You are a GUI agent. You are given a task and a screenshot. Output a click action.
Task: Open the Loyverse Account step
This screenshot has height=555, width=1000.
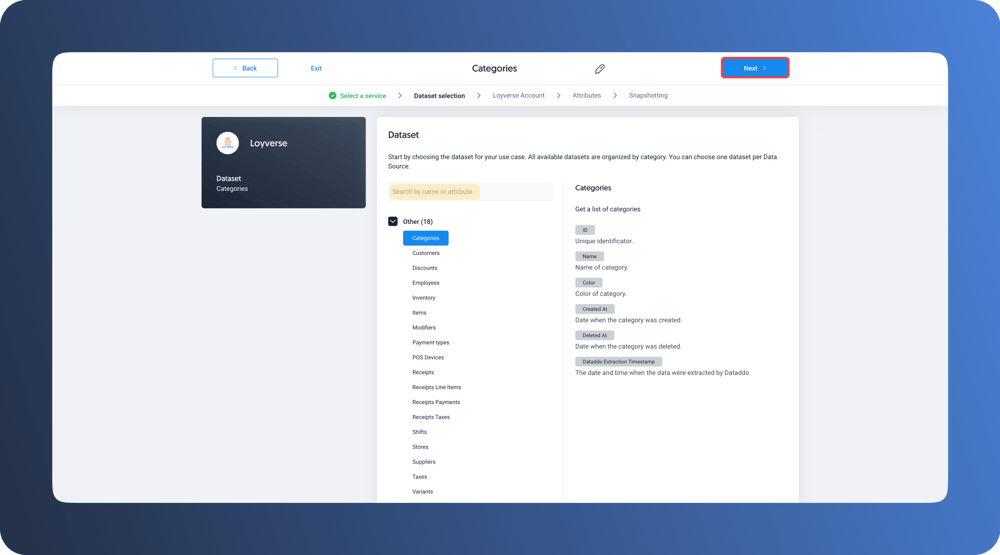click(518, 96)
